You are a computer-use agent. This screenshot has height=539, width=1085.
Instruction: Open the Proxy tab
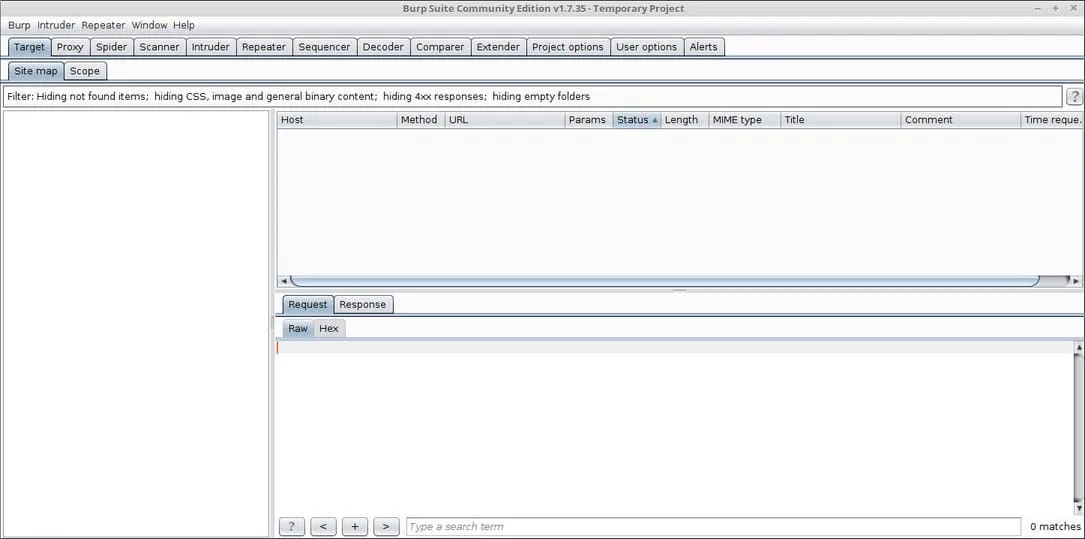pyautogui.click(x=70, y=47)
